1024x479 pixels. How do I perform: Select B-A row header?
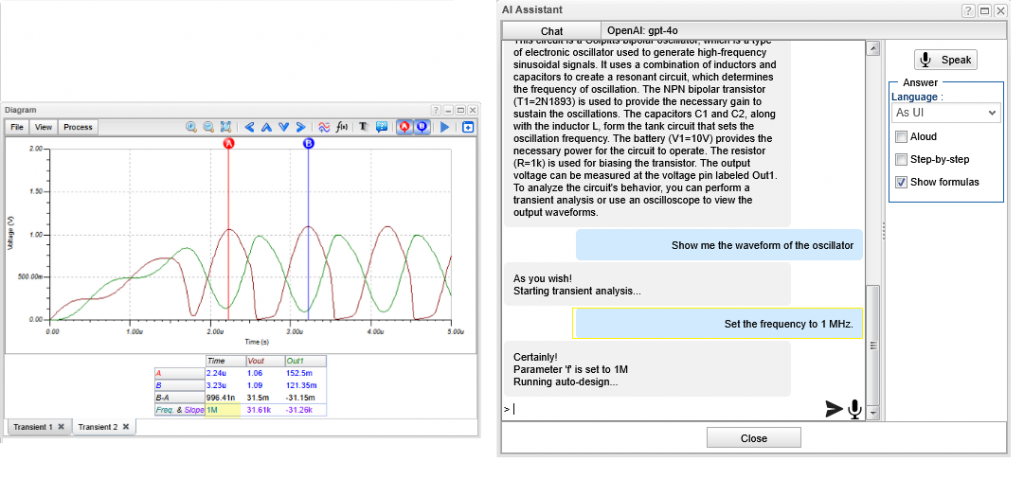(178, 397)
